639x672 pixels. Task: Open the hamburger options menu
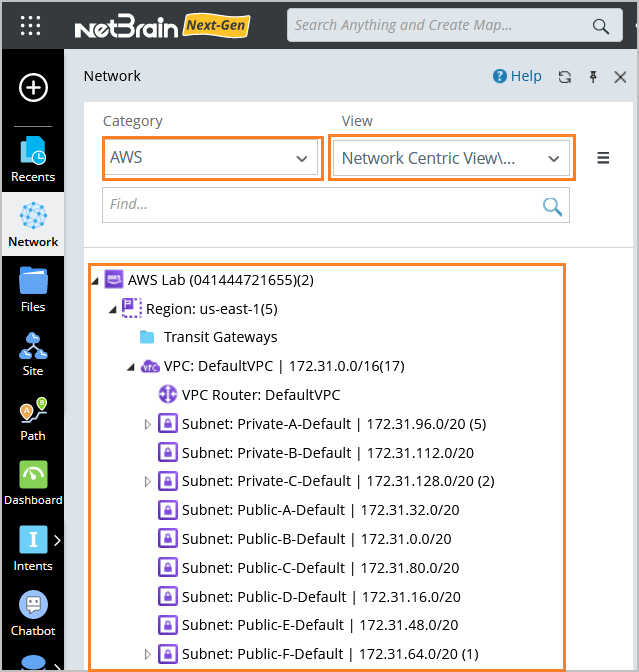603,158
